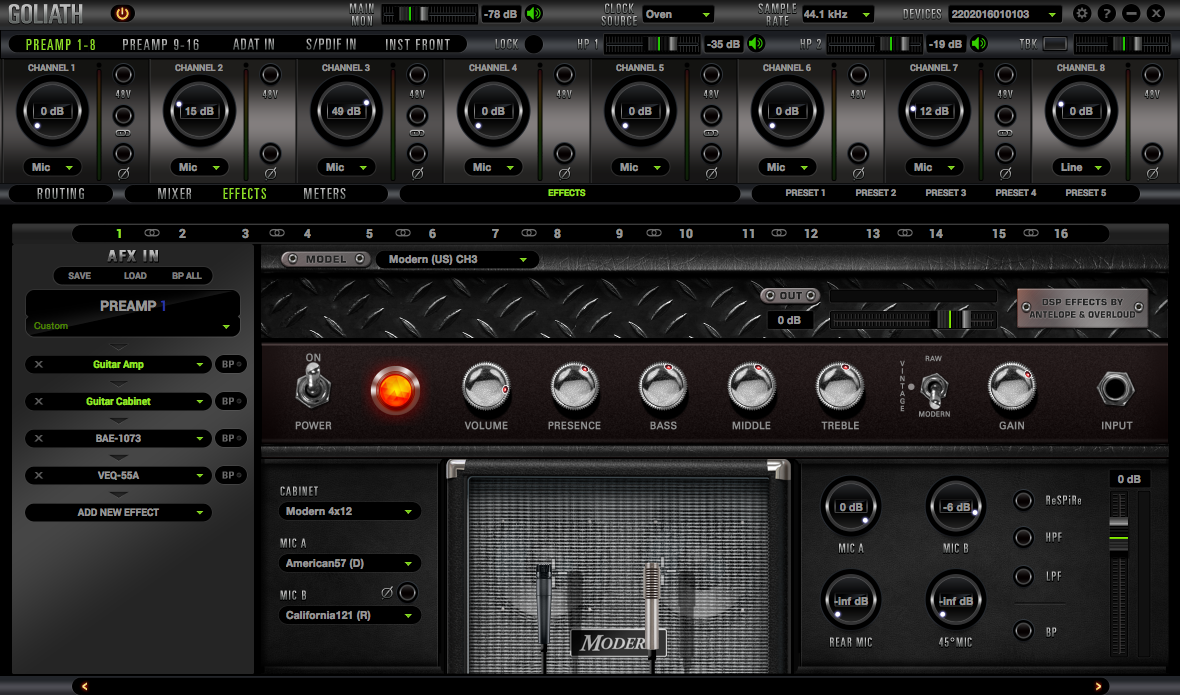This screenshot has width=1180, height=695.
Task: Remove the Guitar Cabinet effect with X
Action: (x=38, y=401)
